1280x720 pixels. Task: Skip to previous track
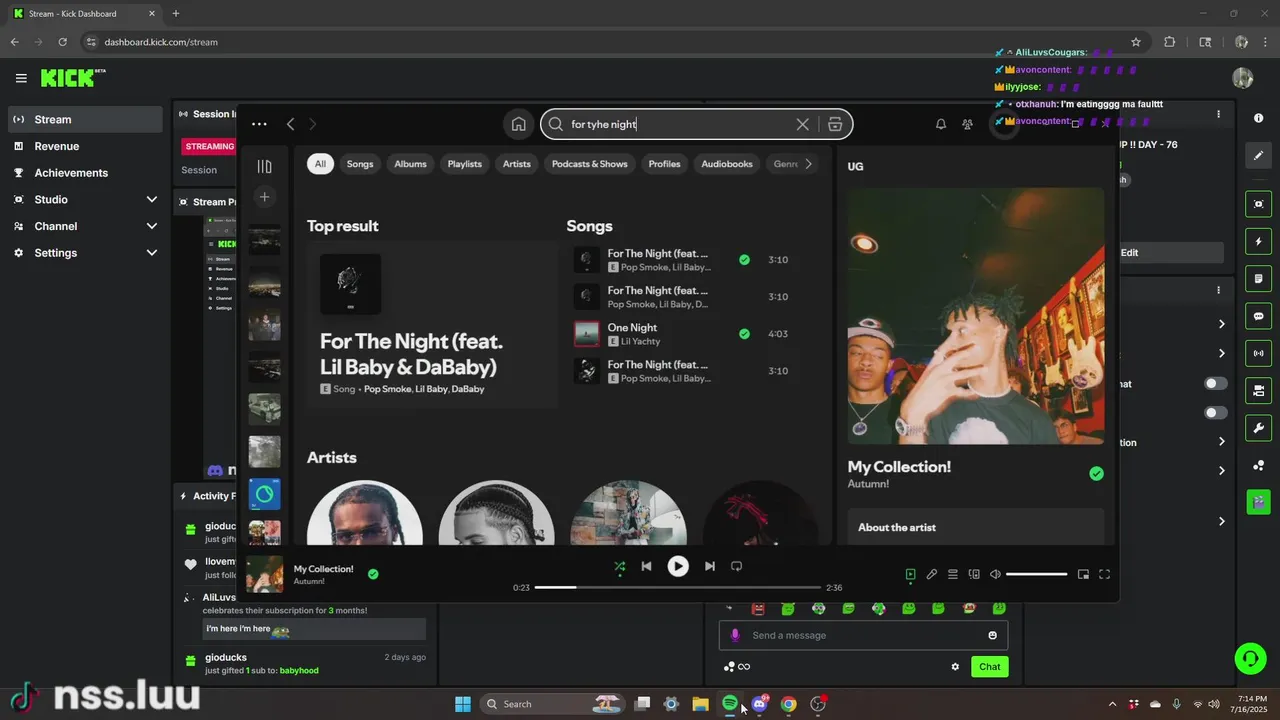(x=646, y=566)
